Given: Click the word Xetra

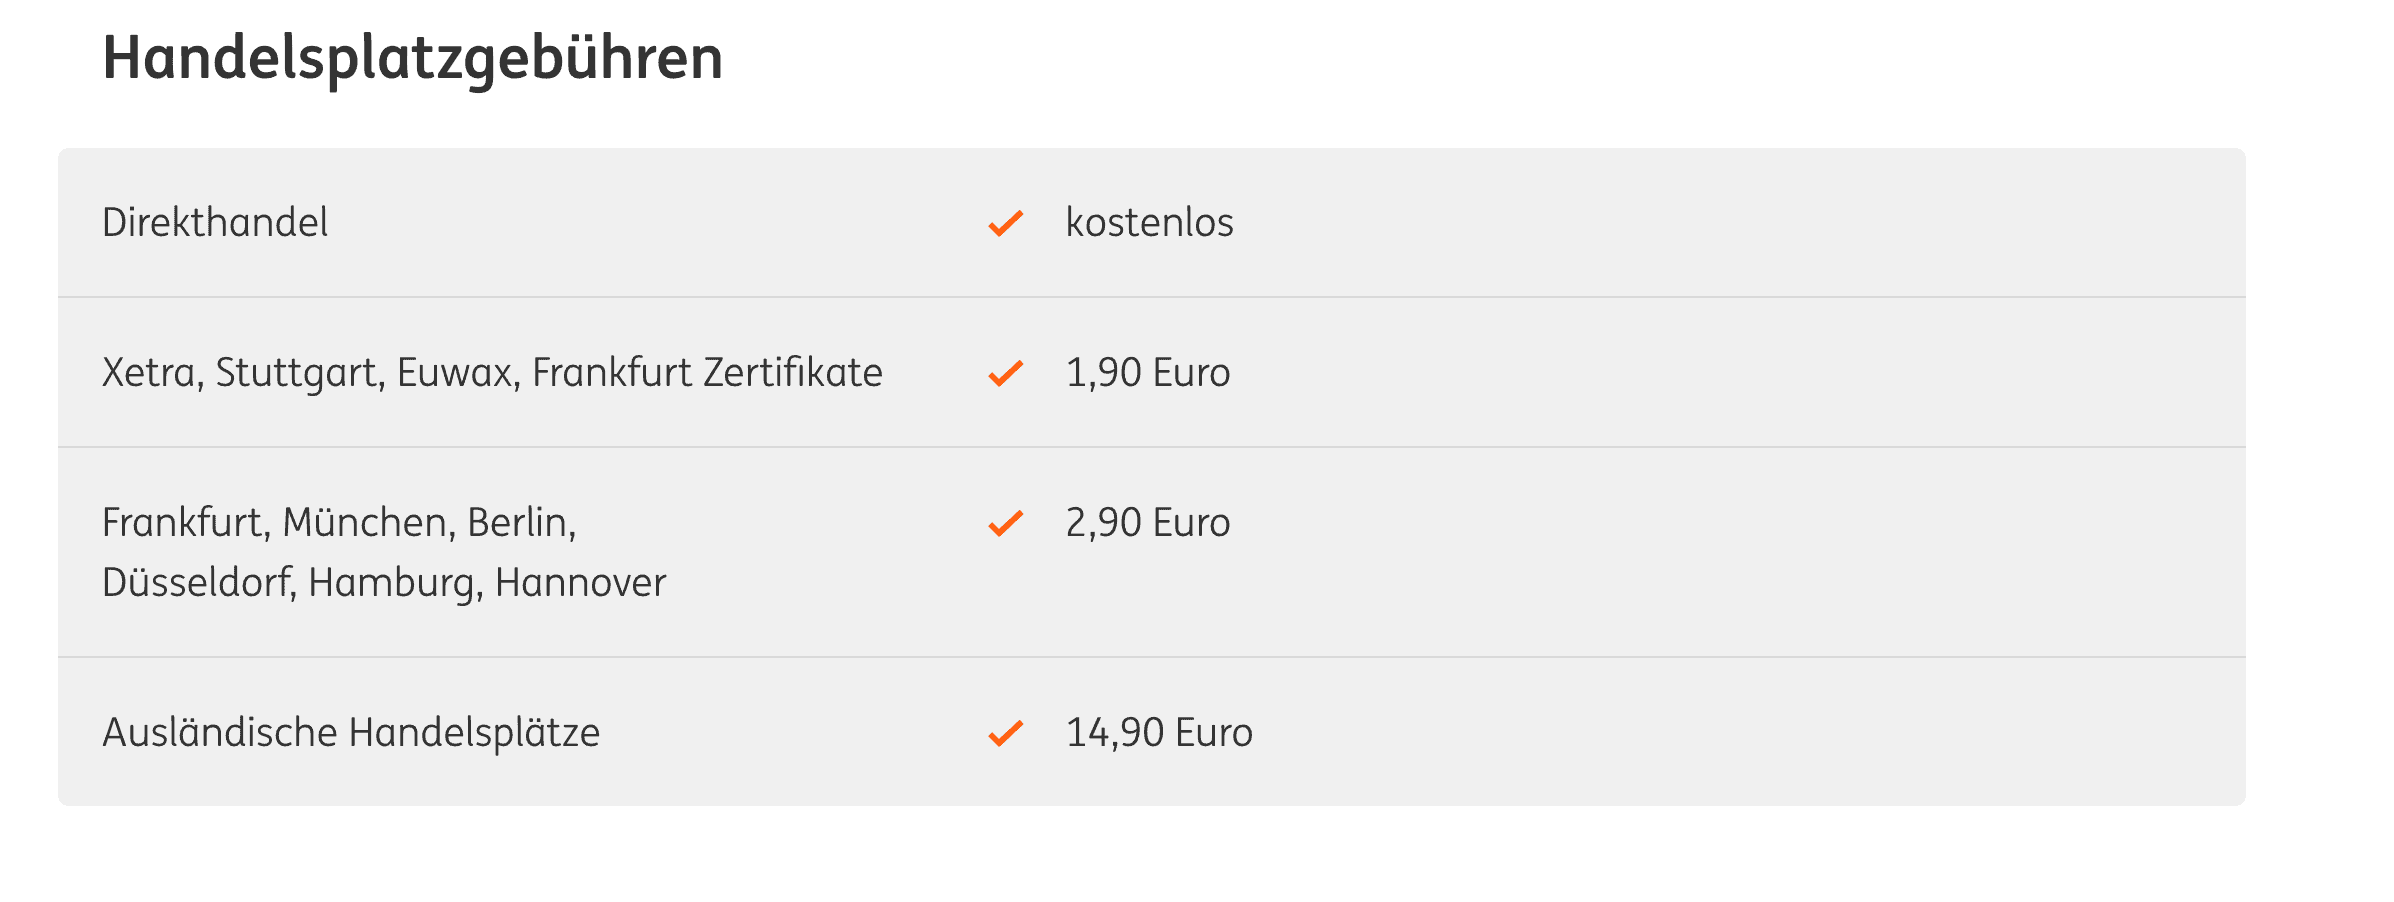Looking at the screenshot, I should pos(150,373).
